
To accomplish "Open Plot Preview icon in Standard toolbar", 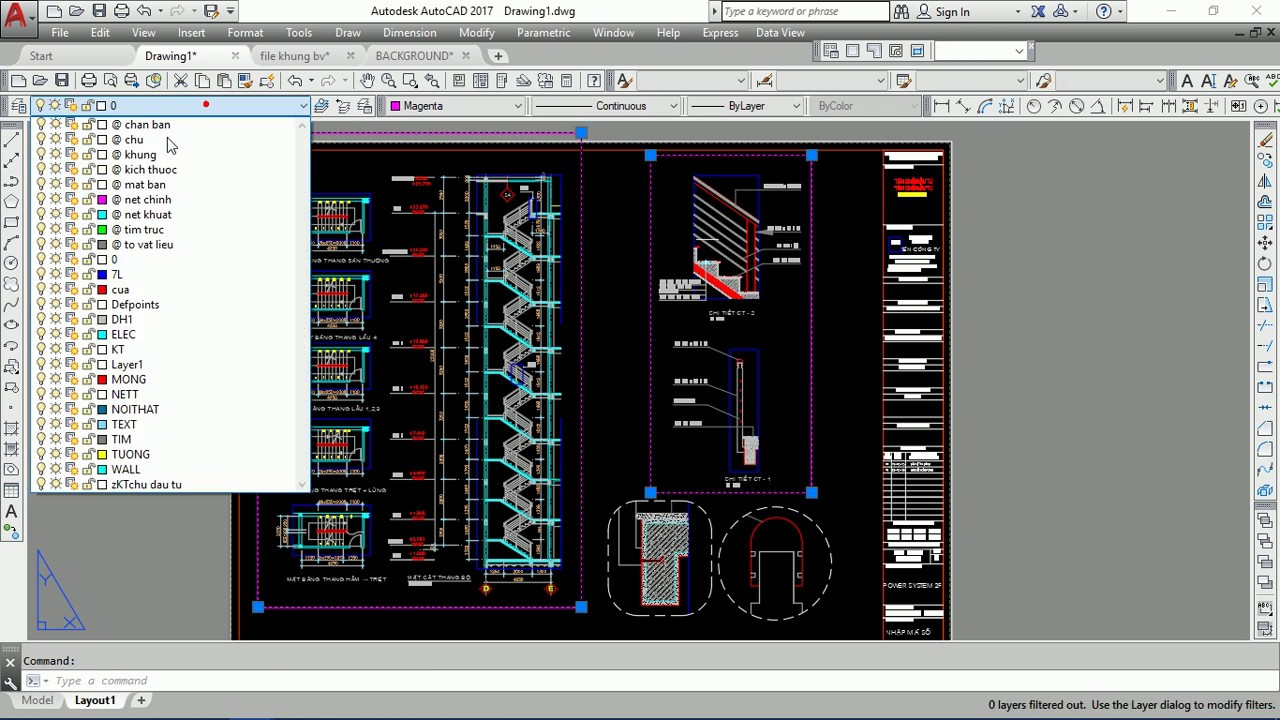I will pyautogui.click(x=110, y=80).
